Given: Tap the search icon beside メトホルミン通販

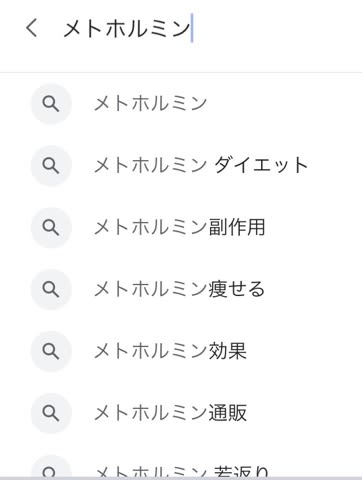Looking at the screenshot, I should pyautogui.click(x=51, y=413).
